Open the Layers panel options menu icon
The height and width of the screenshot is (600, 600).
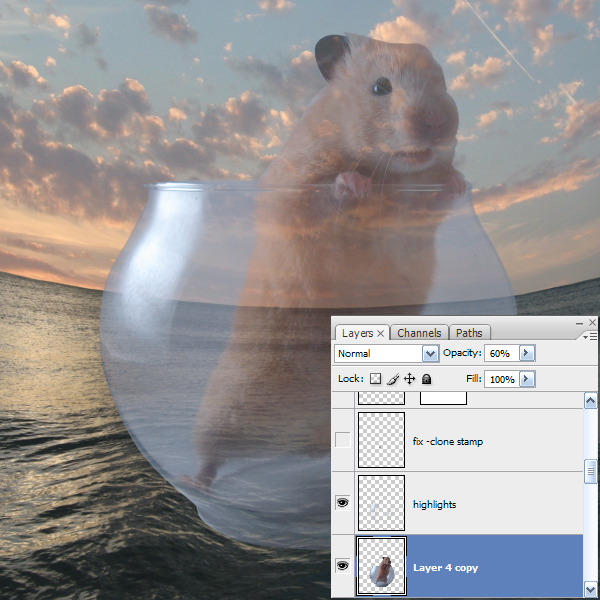[587, 334]
